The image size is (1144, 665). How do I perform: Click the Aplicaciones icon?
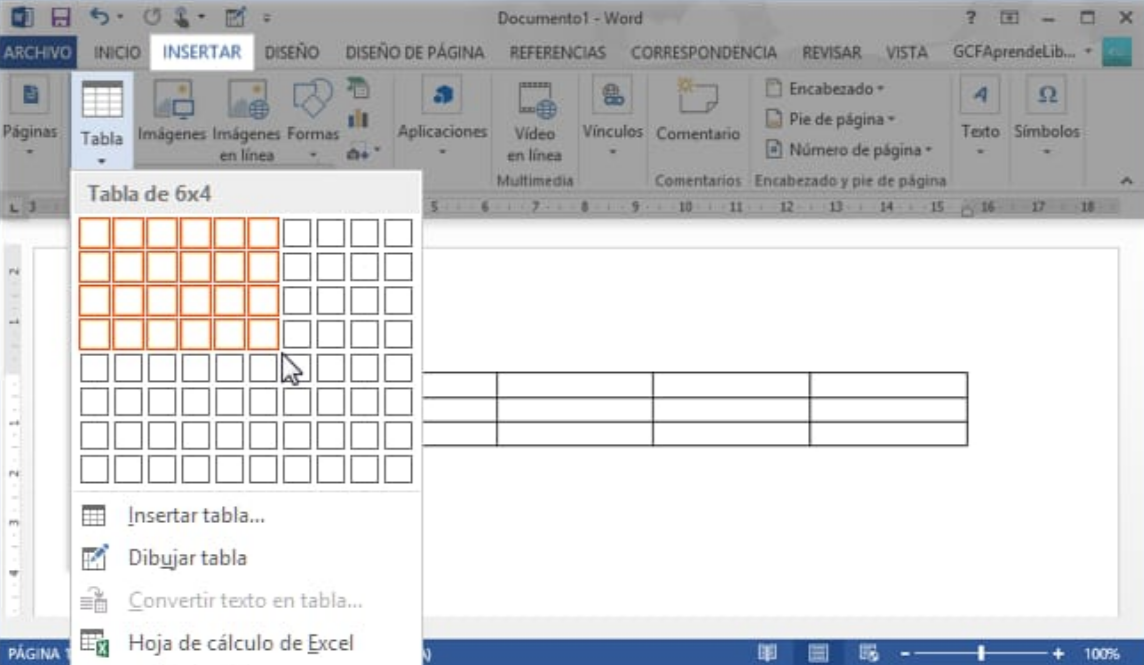point(441,98)
